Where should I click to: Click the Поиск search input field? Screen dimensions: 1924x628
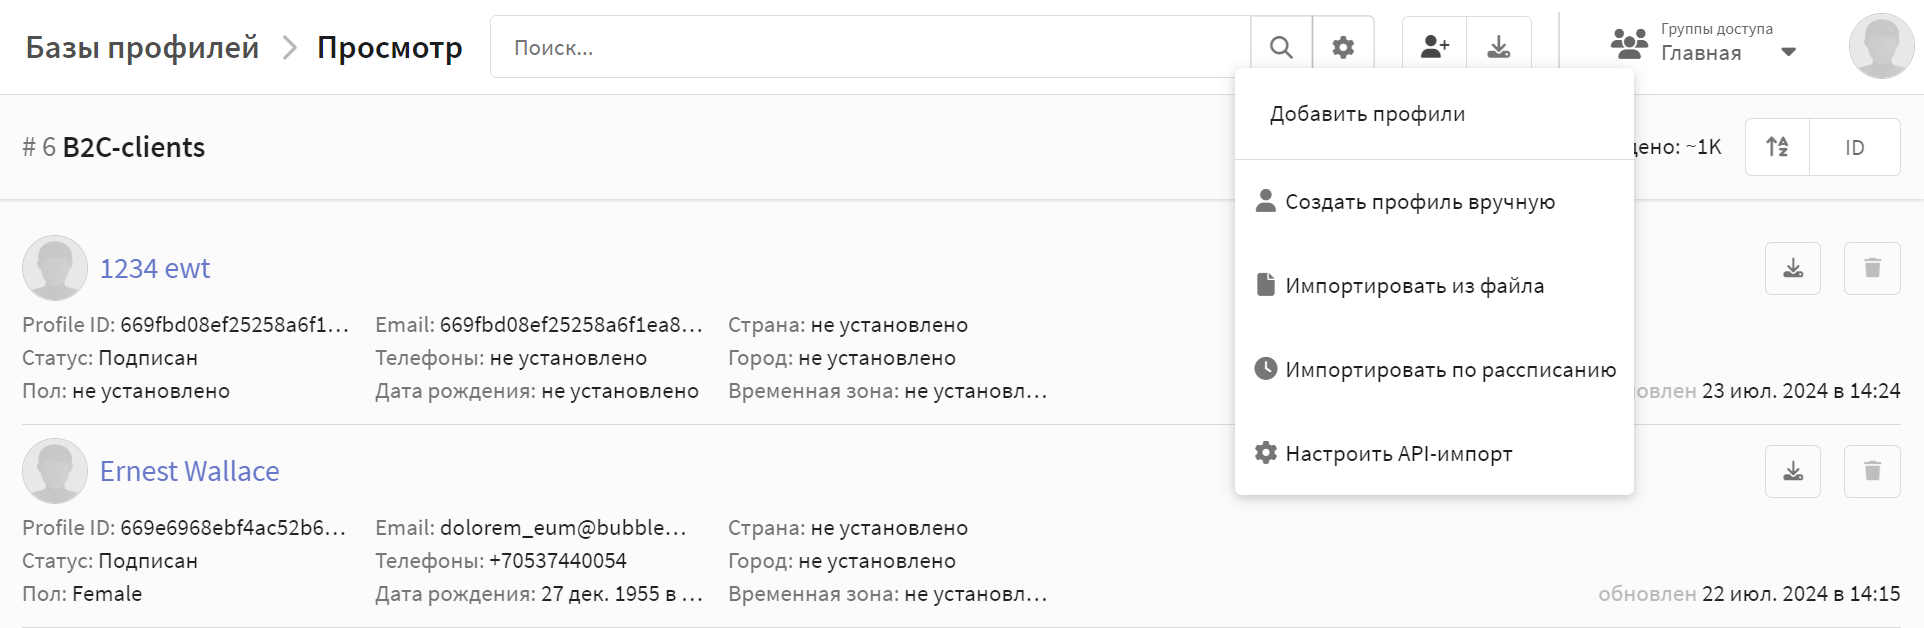870,47
